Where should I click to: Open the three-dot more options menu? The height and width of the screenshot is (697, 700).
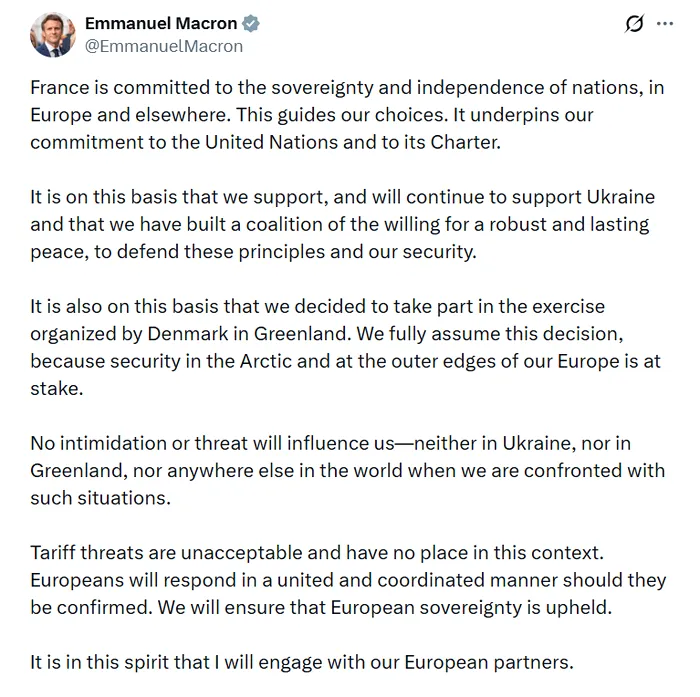click(x=665, y=23)
